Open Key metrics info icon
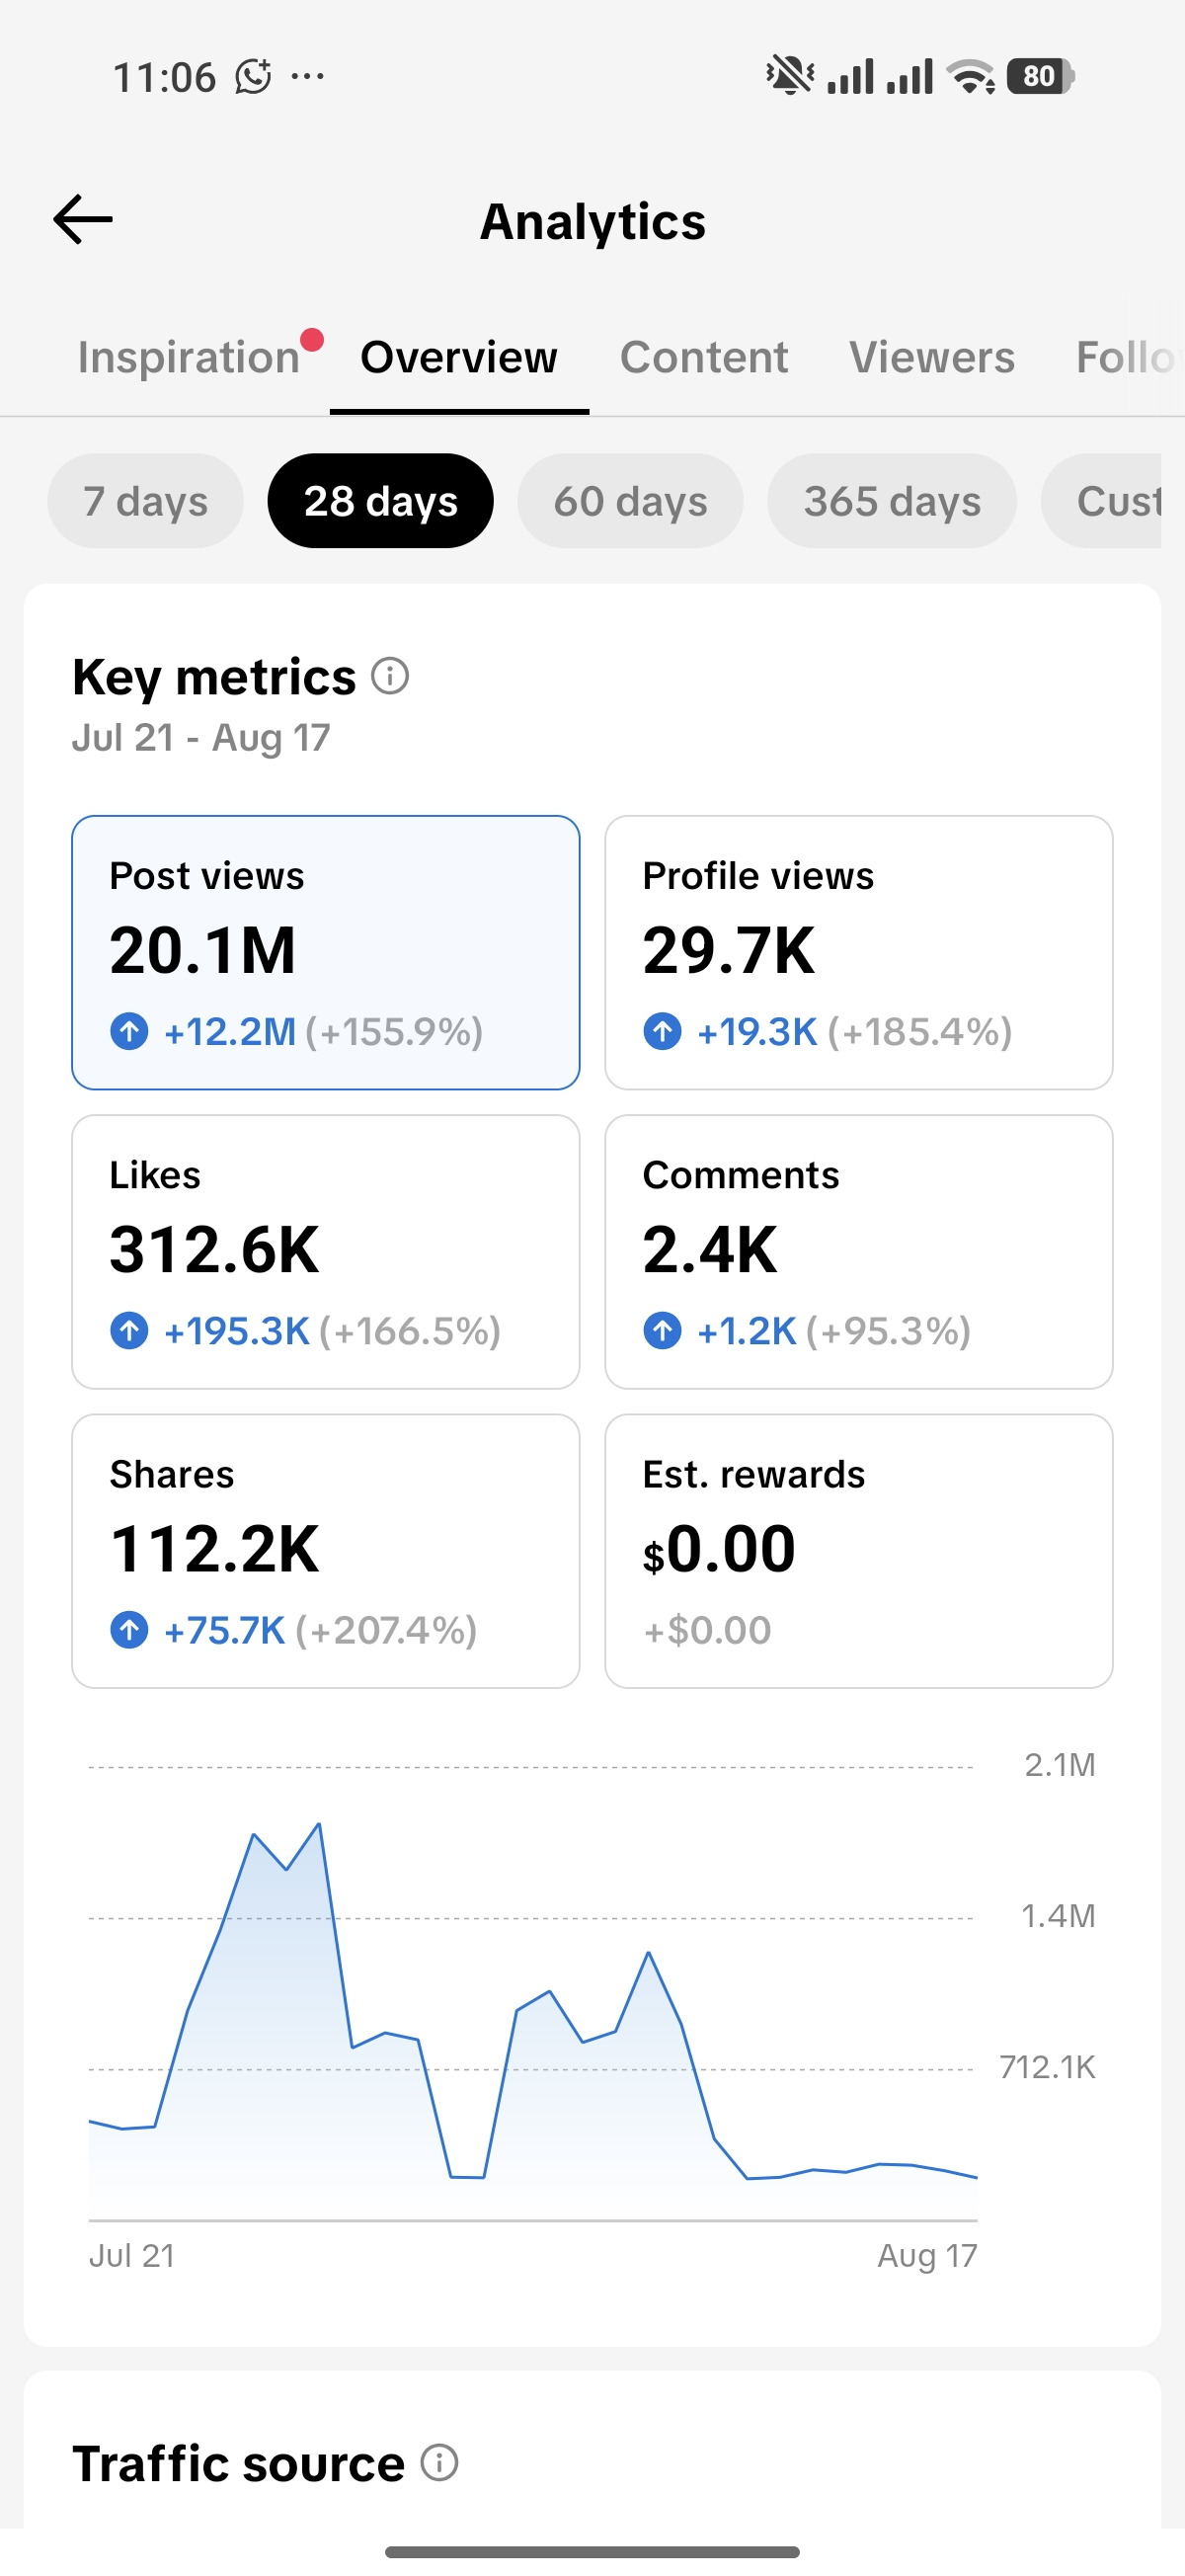This screenshot has height=2576, width=1185. (x=390, y=677)
